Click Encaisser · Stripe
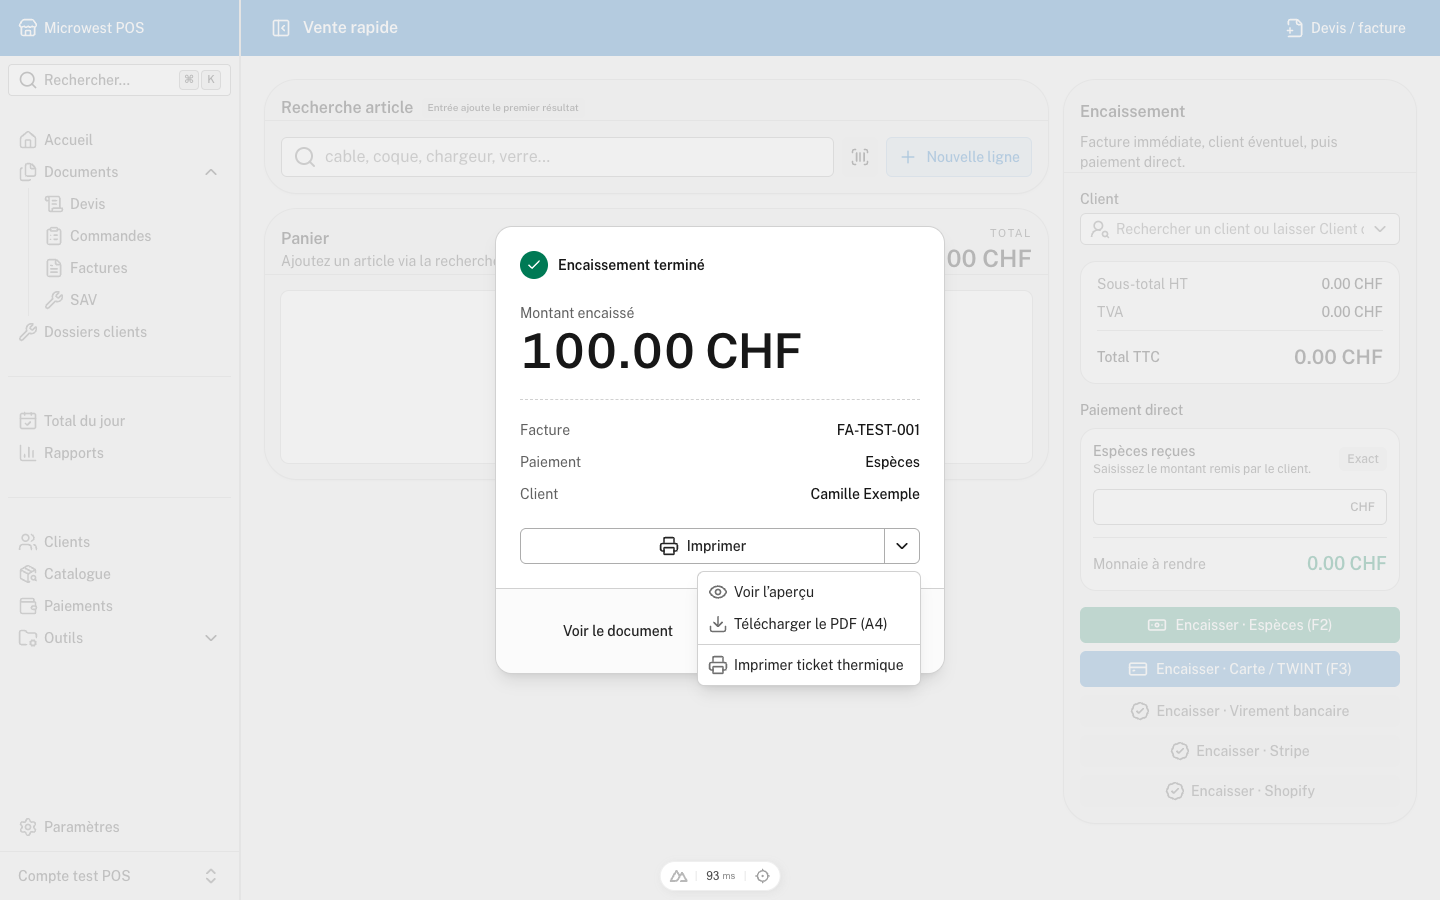The width and height of the screenshot is (1440, 900). pos(1240,751)
